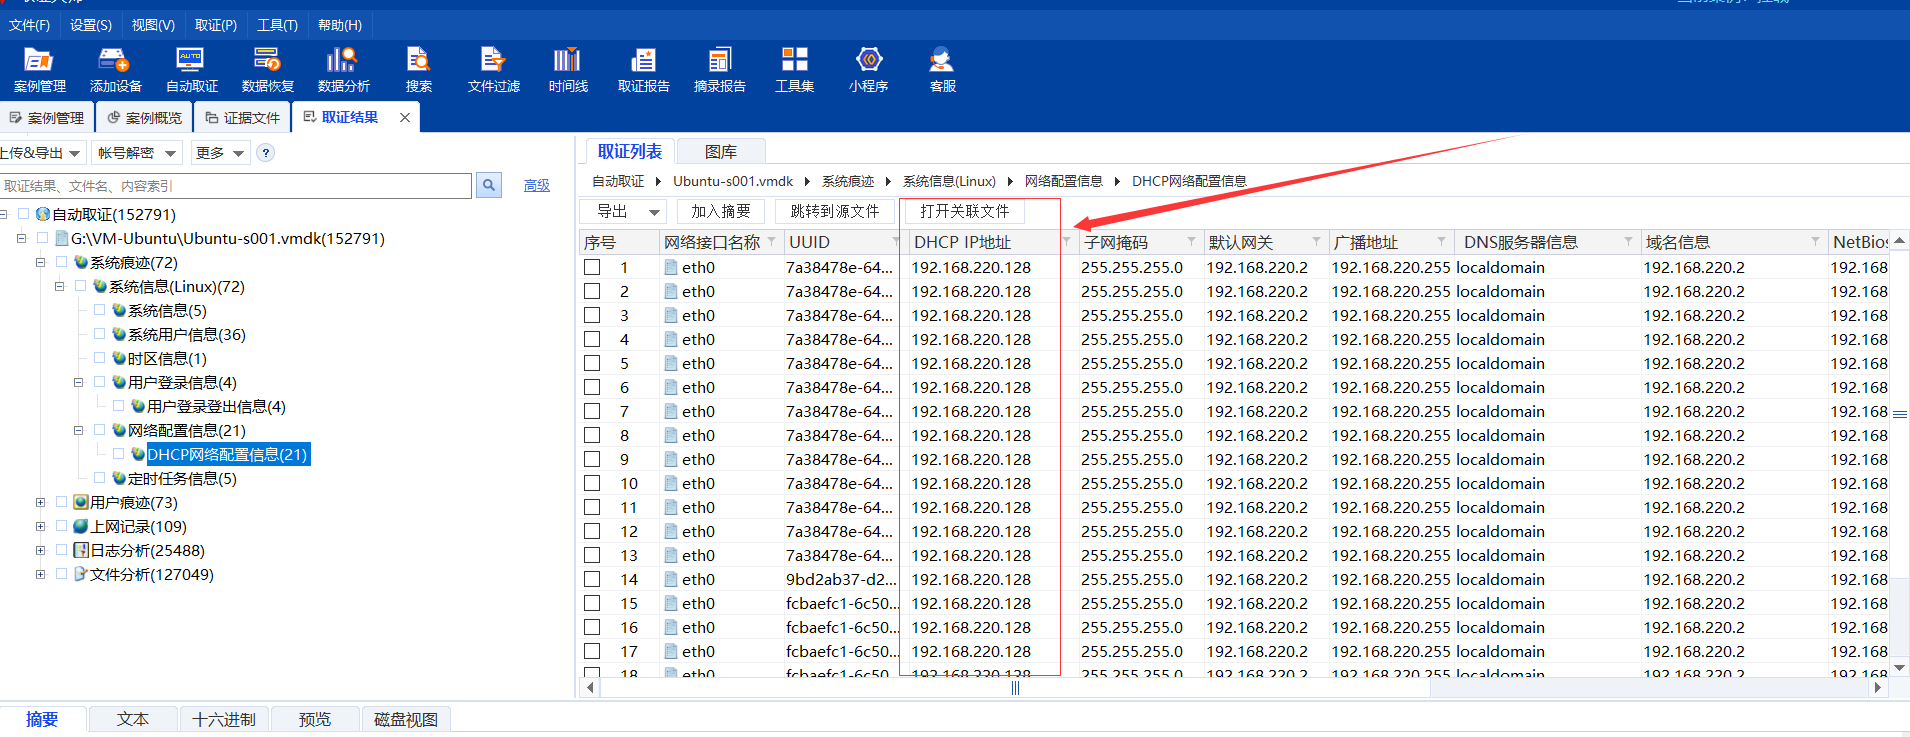Image resolution: width=1910 pixels, height=737 pixels.
Task: Open the 数据恢复 tool
Action: coord(268,70)
